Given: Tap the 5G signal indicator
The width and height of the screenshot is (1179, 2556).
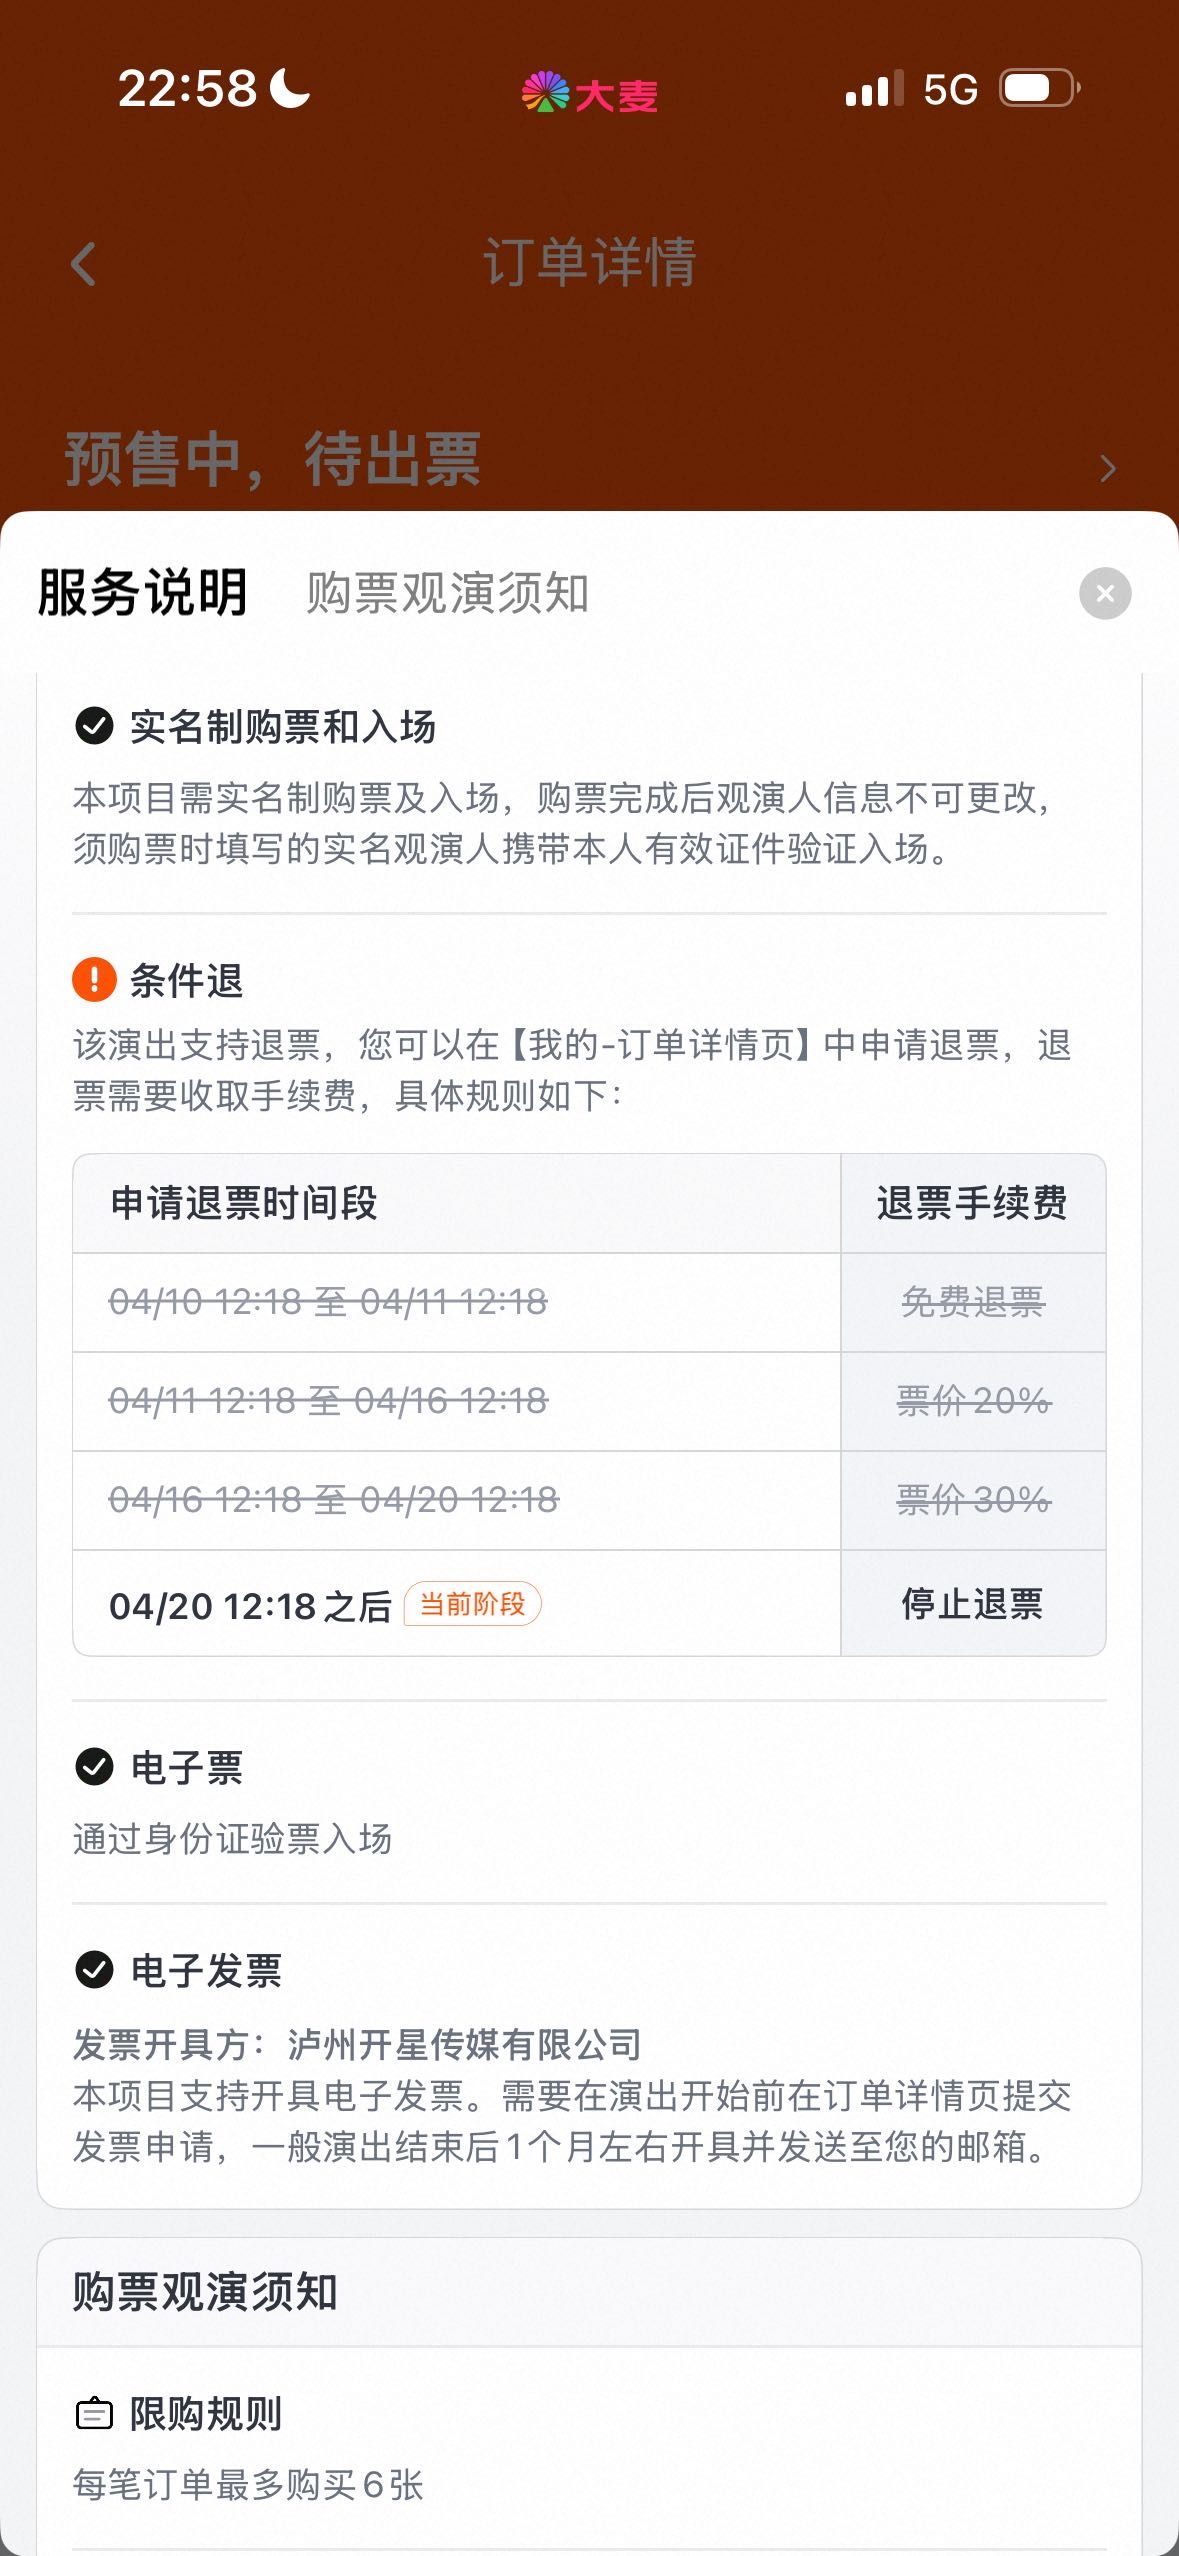Looking at the screenshot, I should tap(949, 90).
